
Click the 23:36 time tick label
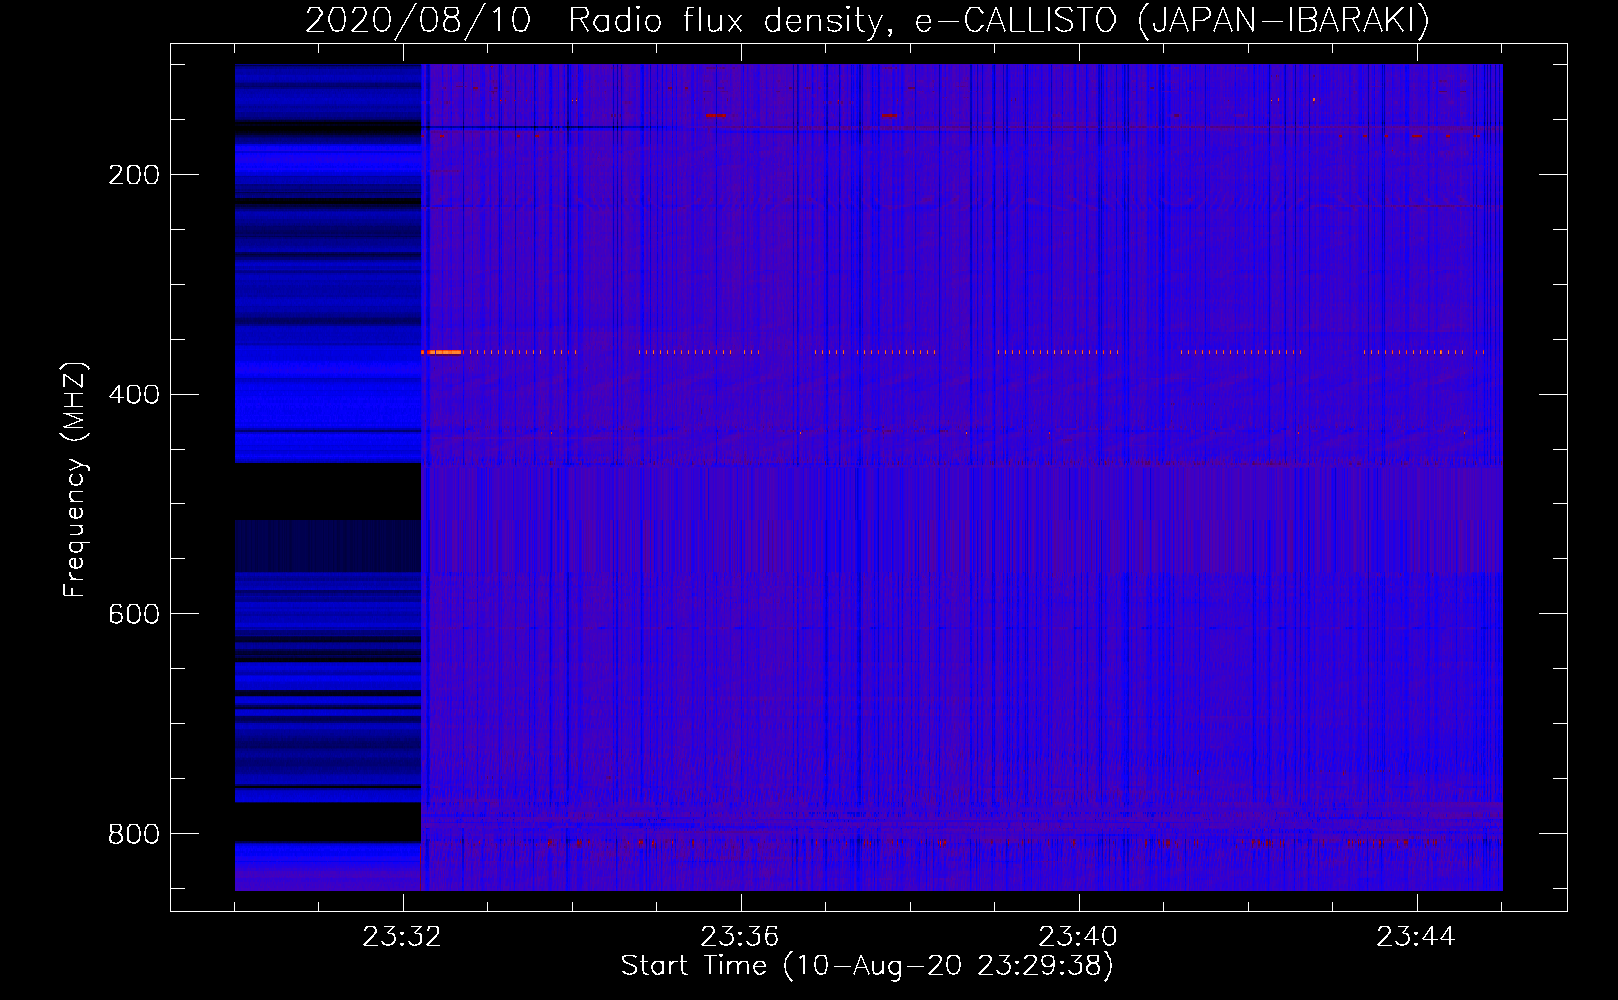[x=740, y=937]
